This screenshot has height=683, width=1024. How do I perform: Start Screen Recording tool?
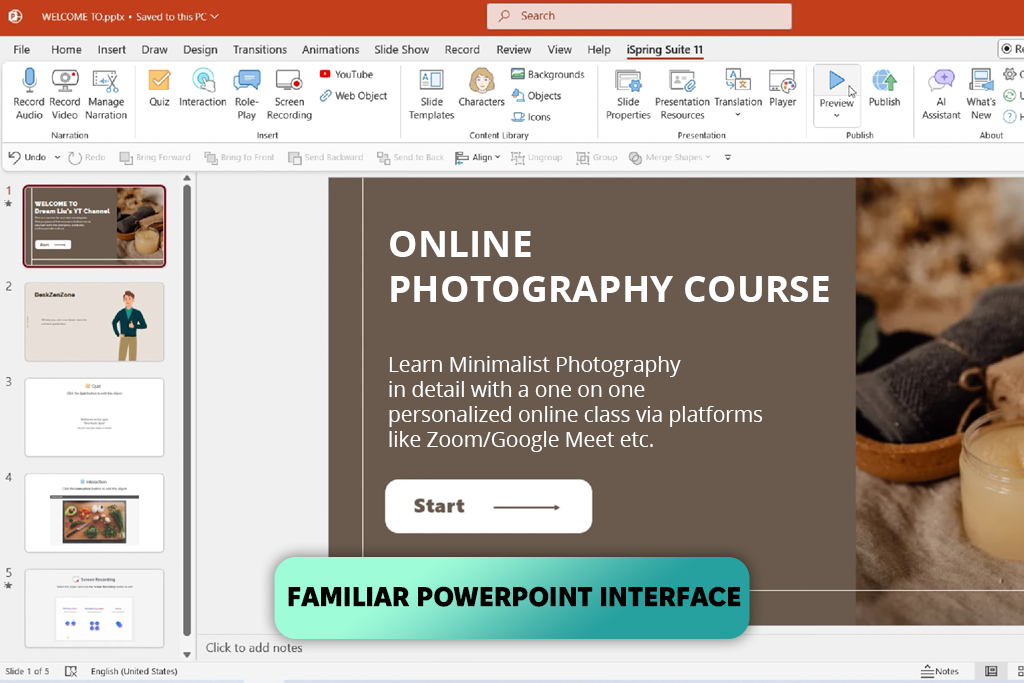click(289, 82)
